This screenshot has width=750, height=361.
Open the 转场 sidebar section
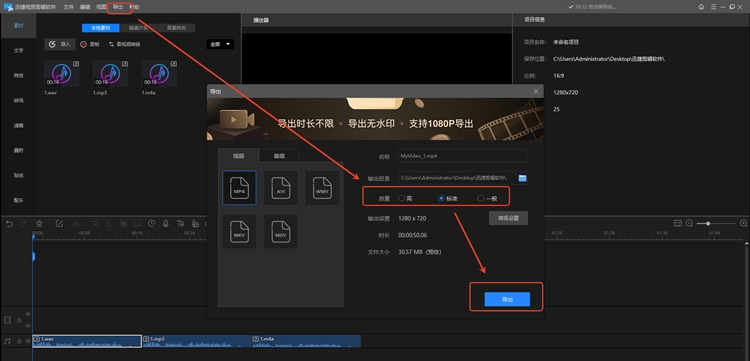[18, 100]
